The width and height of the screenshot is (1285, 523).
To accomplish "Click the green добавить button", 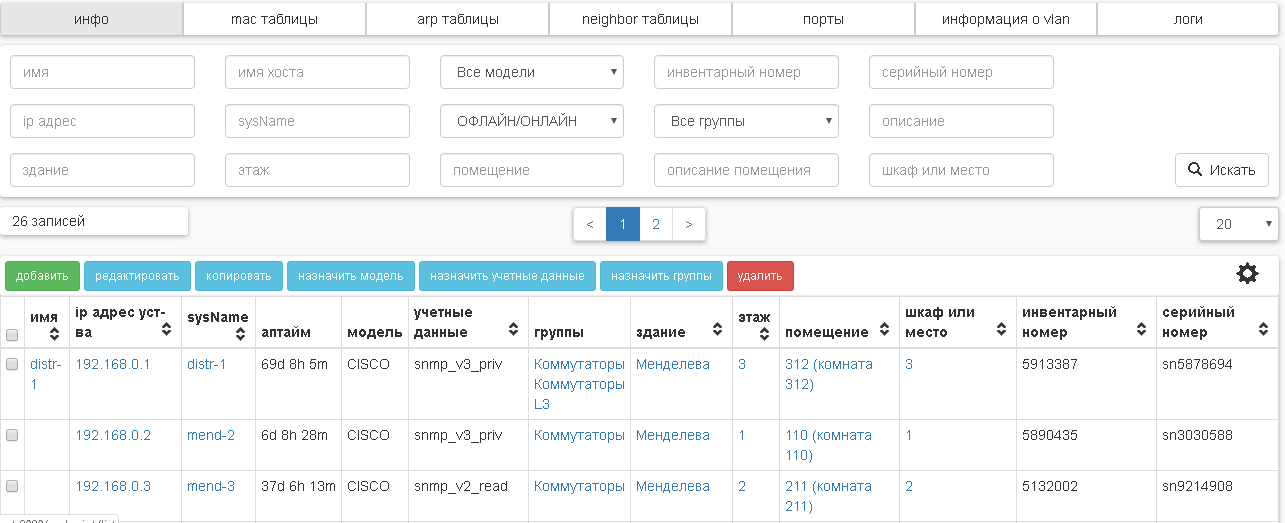I will tap(42, 276).
